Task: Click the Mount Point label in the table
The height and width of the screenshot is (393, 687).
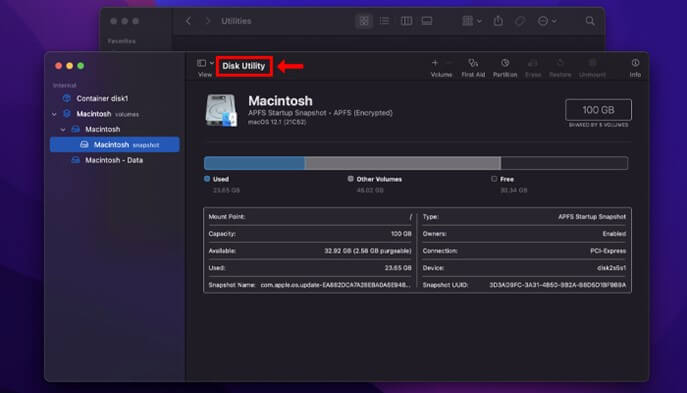Action: 227,217
